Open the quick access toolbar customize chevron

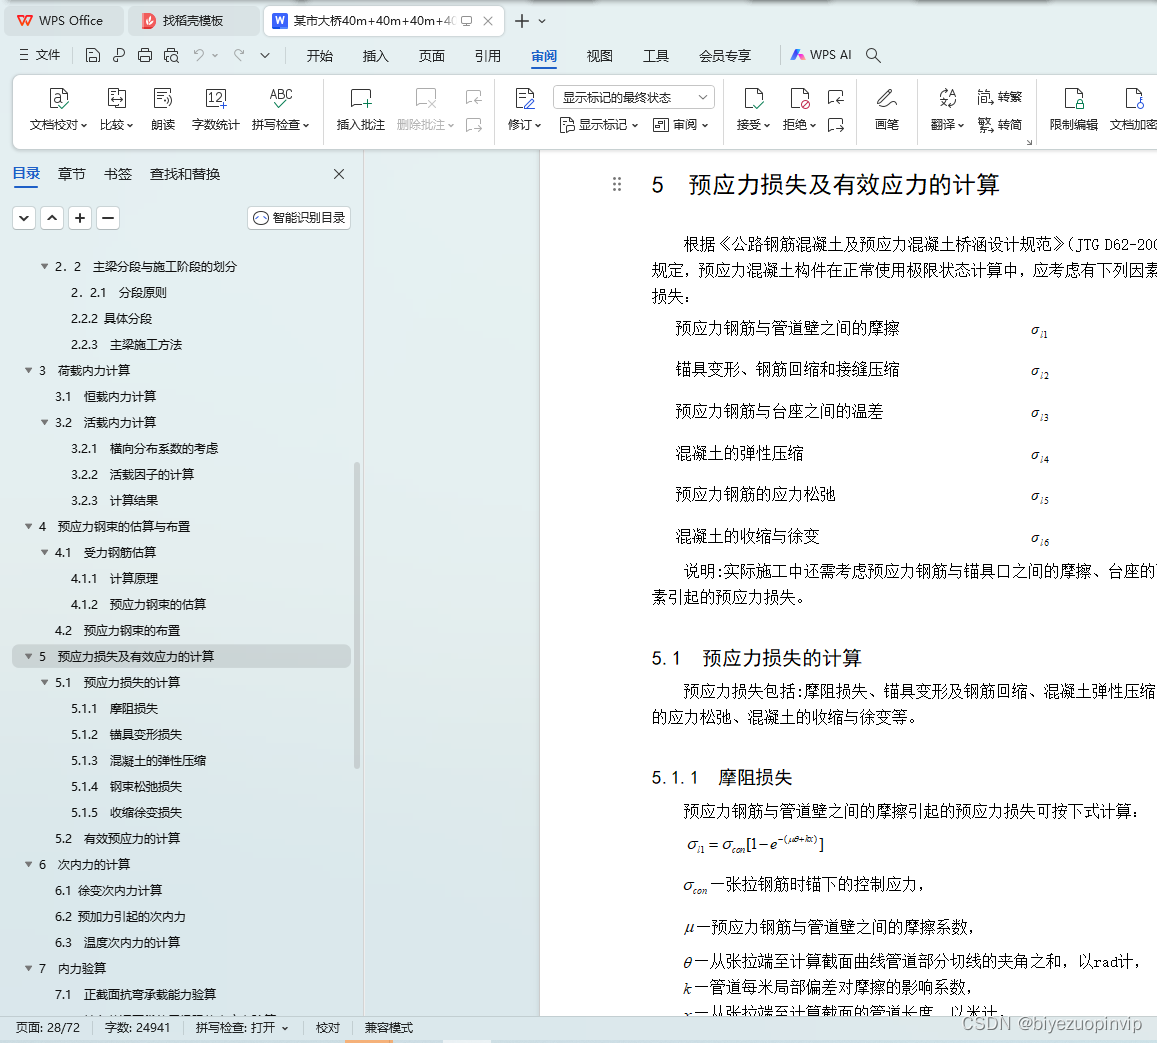(x=265, y=55)
